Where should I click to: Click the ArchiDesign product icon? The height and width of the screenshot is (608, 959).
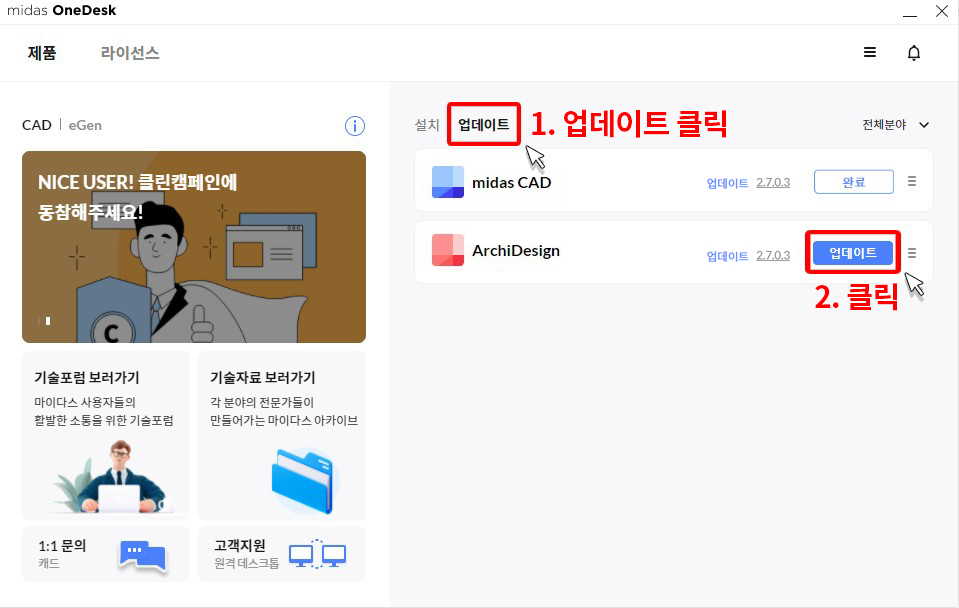pos(448,250)
